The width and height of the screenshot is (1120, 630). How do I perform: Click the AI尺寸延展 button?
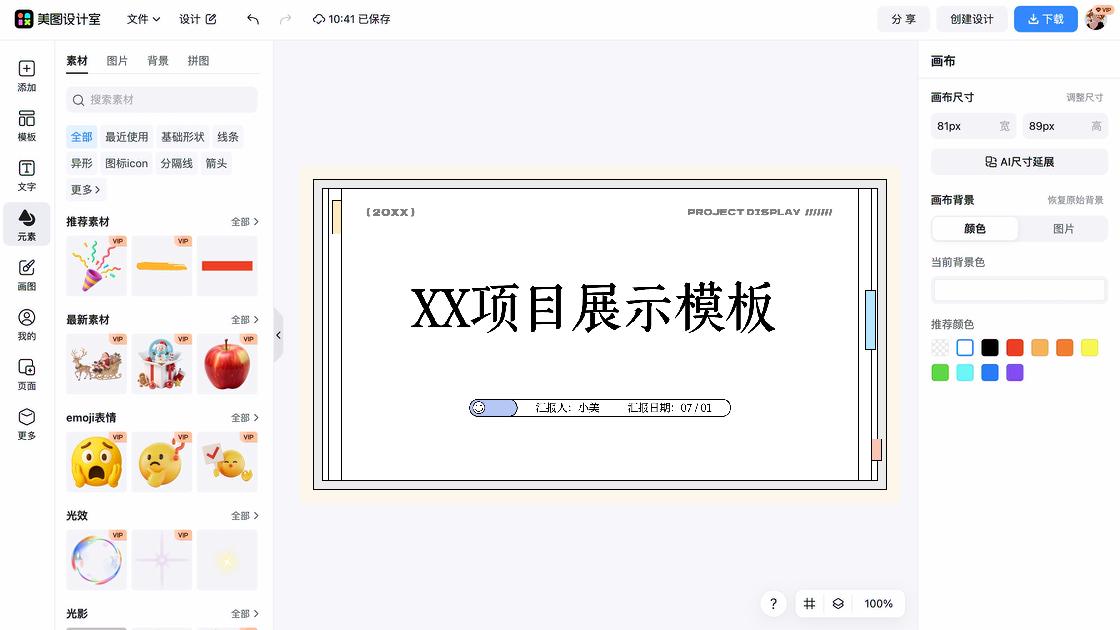point(1018,161)
